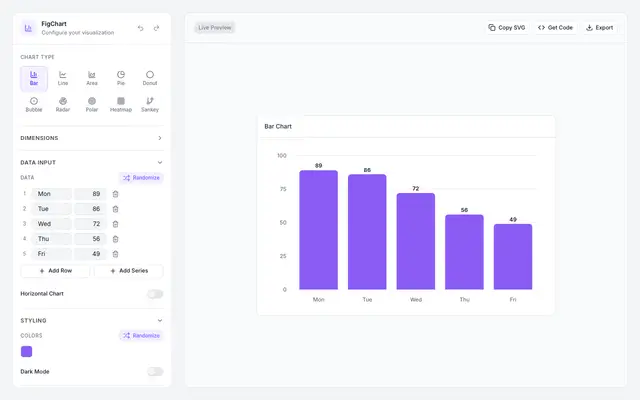Collapse the Styling section

92,320
